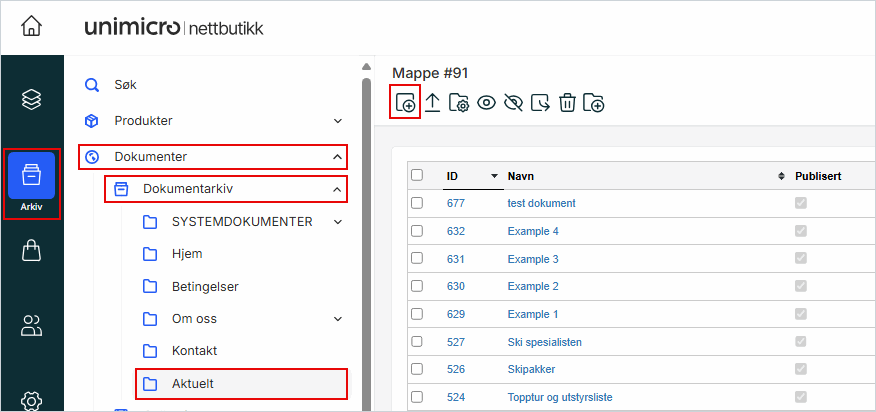The width and height of the screenshot is (876, 412).
Task: Open the Ski spesialisten document link
Action: click(544, 342)
